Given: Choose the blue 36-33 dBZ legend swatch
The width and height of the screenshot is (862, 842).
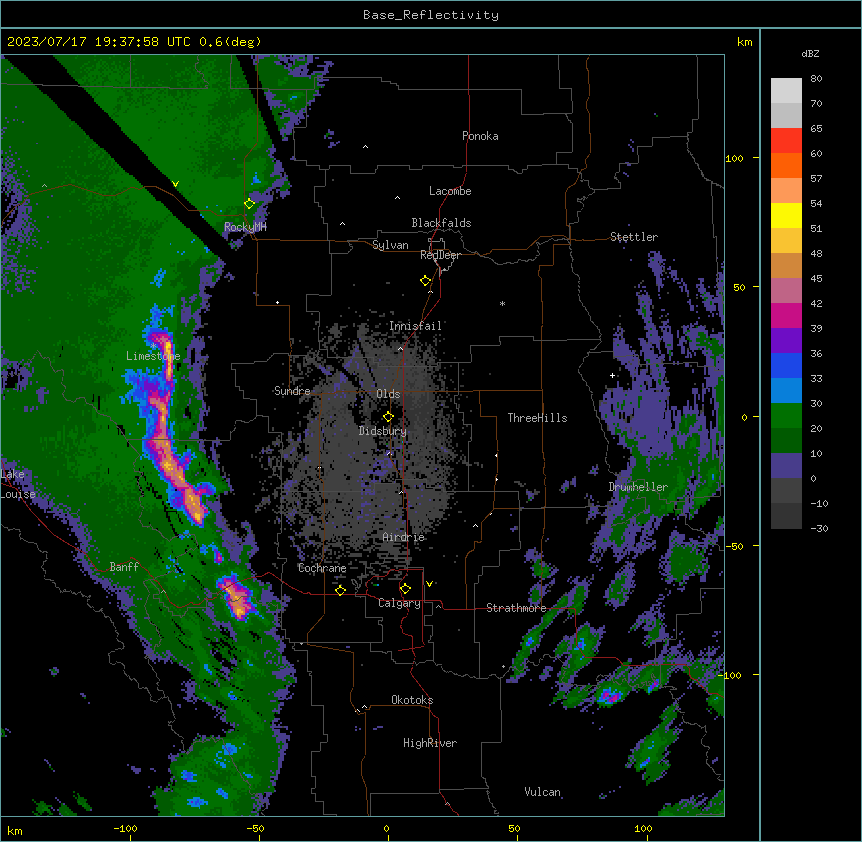Looking at the screenshot, I should point(786,365).
